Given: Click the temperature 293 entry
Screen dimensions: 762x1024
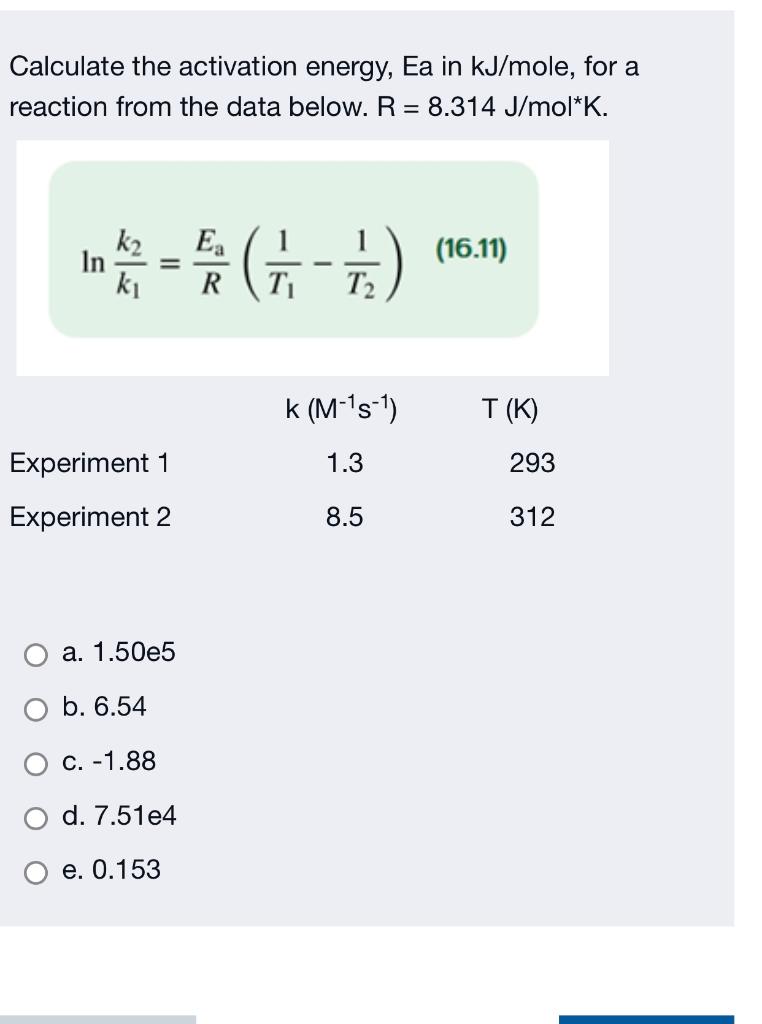Looking at the screenshot, I should (x=534, y=463).
